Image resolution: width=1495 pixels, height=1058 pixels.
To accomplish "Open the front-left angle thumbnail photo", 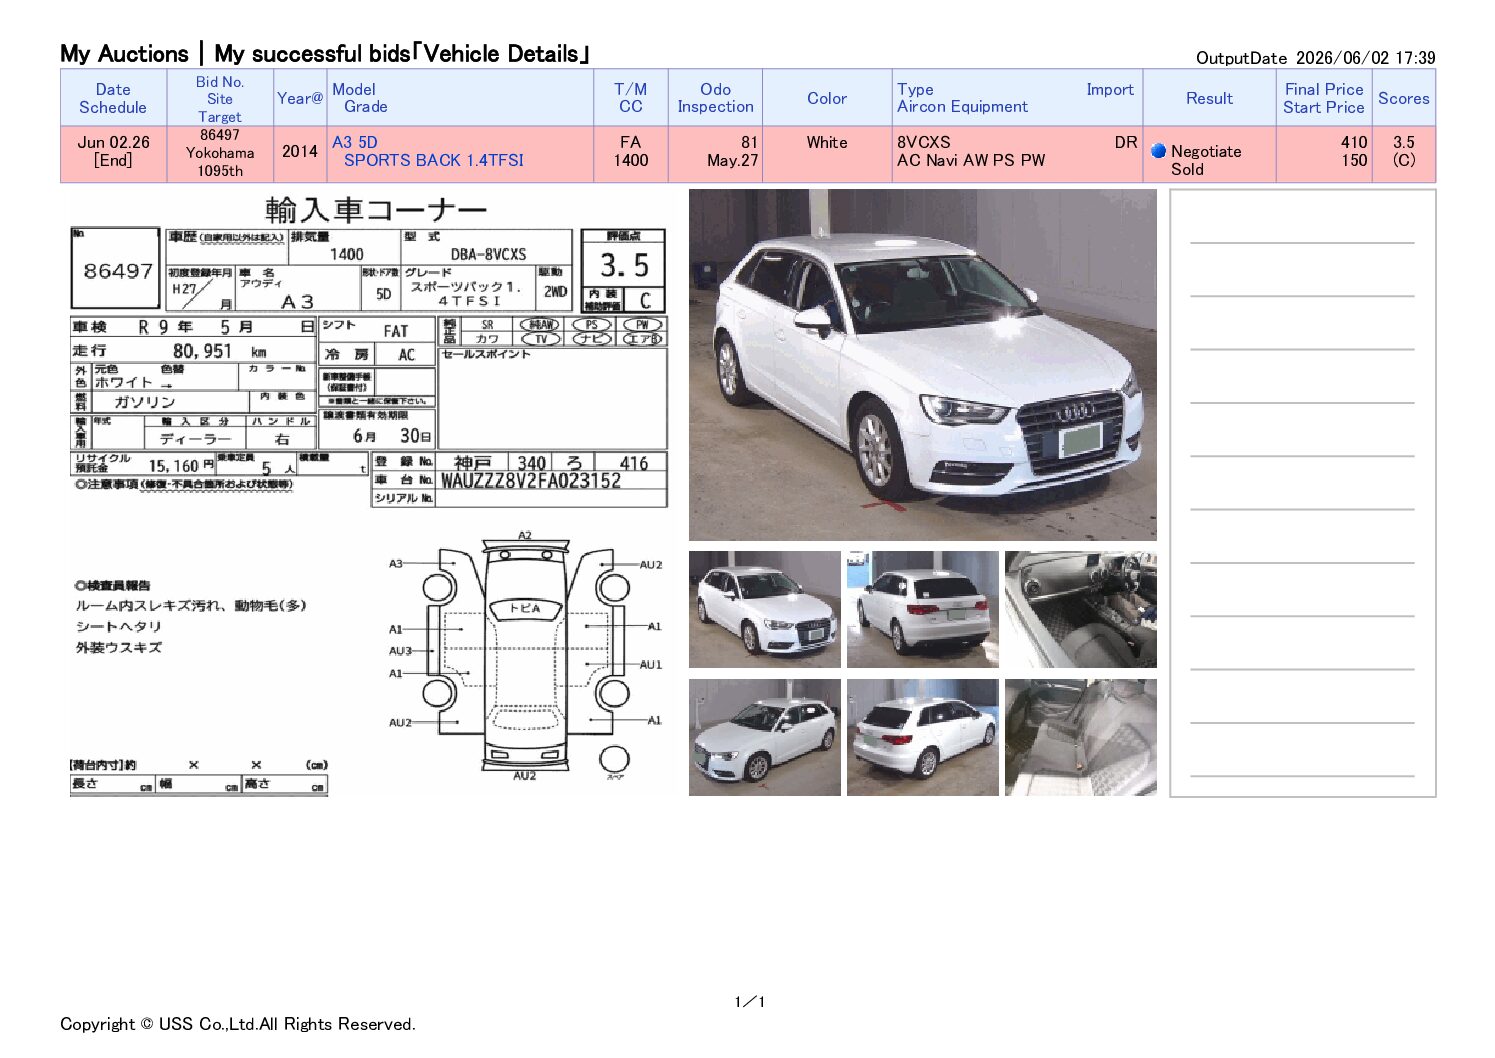I will pos(764,609).
